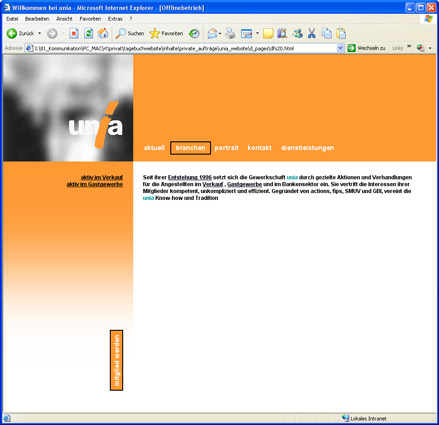Click the Paste clipboard icon

tap(341, 33)
